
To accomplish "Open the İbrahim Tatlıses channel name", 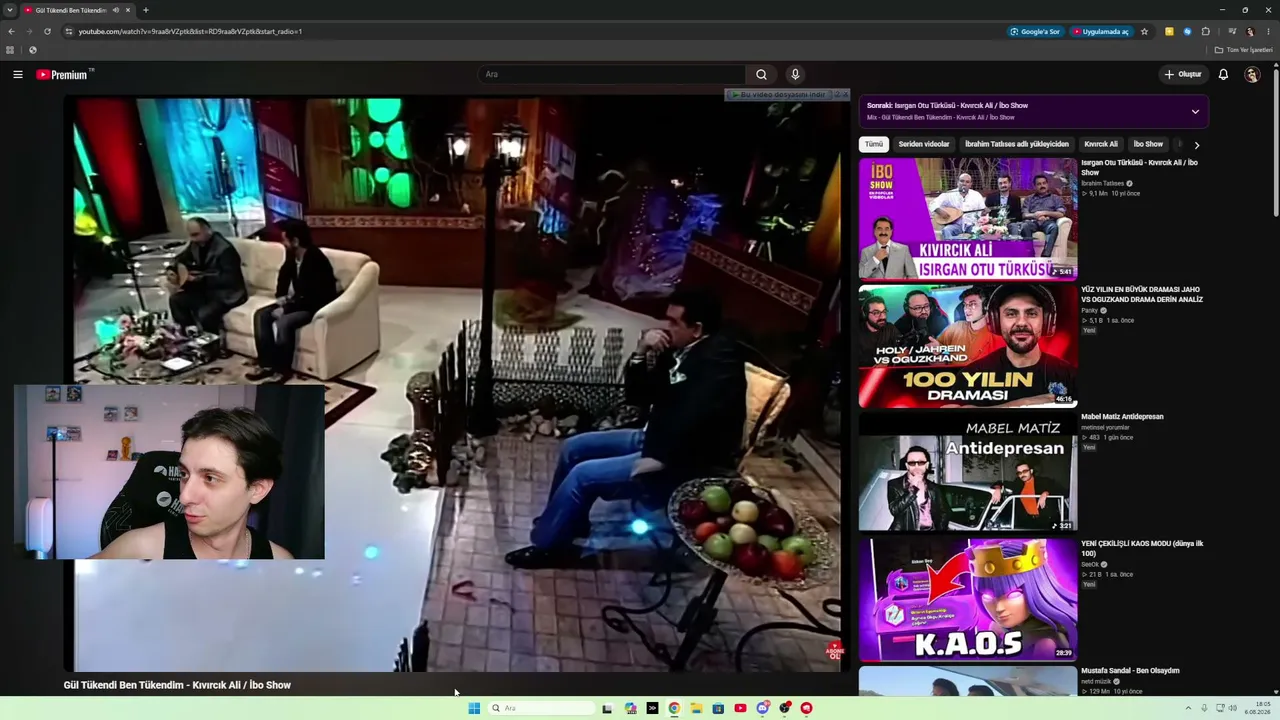I will click(x=1102, y=183).
